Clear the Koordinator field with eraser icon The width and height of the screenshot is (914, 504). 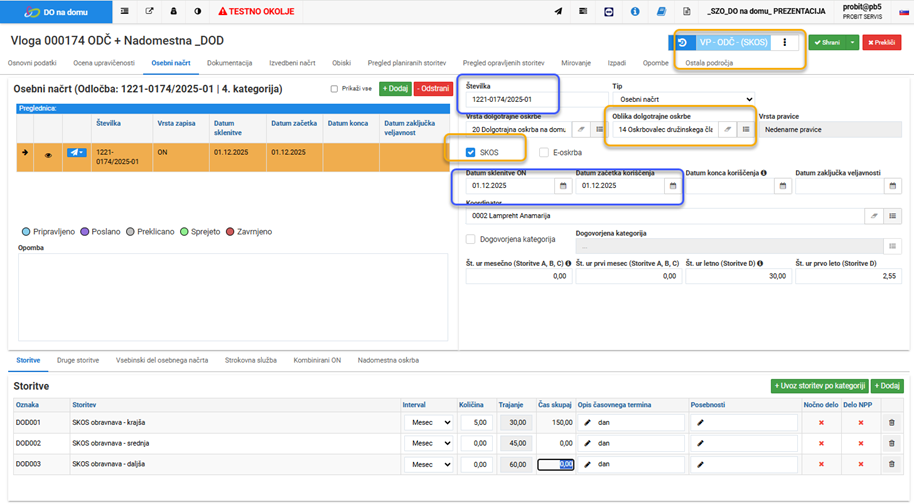coord(874,216)
